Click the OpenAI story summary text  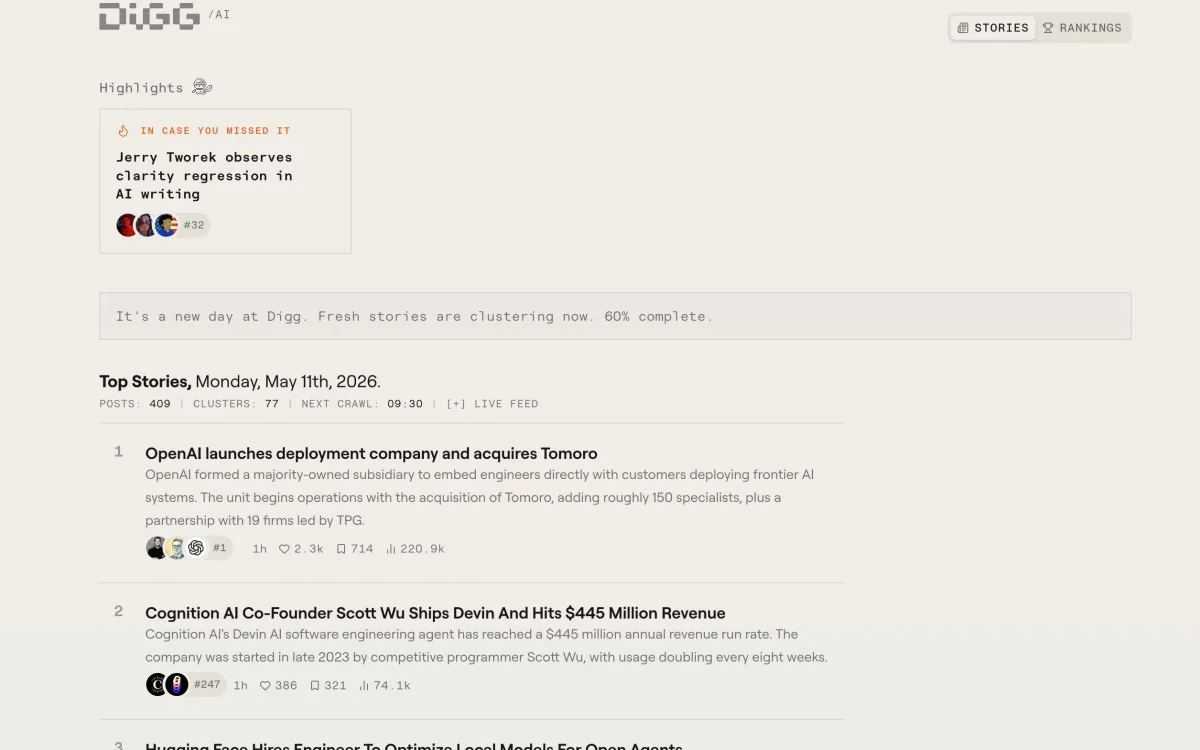tap(480, 497)
